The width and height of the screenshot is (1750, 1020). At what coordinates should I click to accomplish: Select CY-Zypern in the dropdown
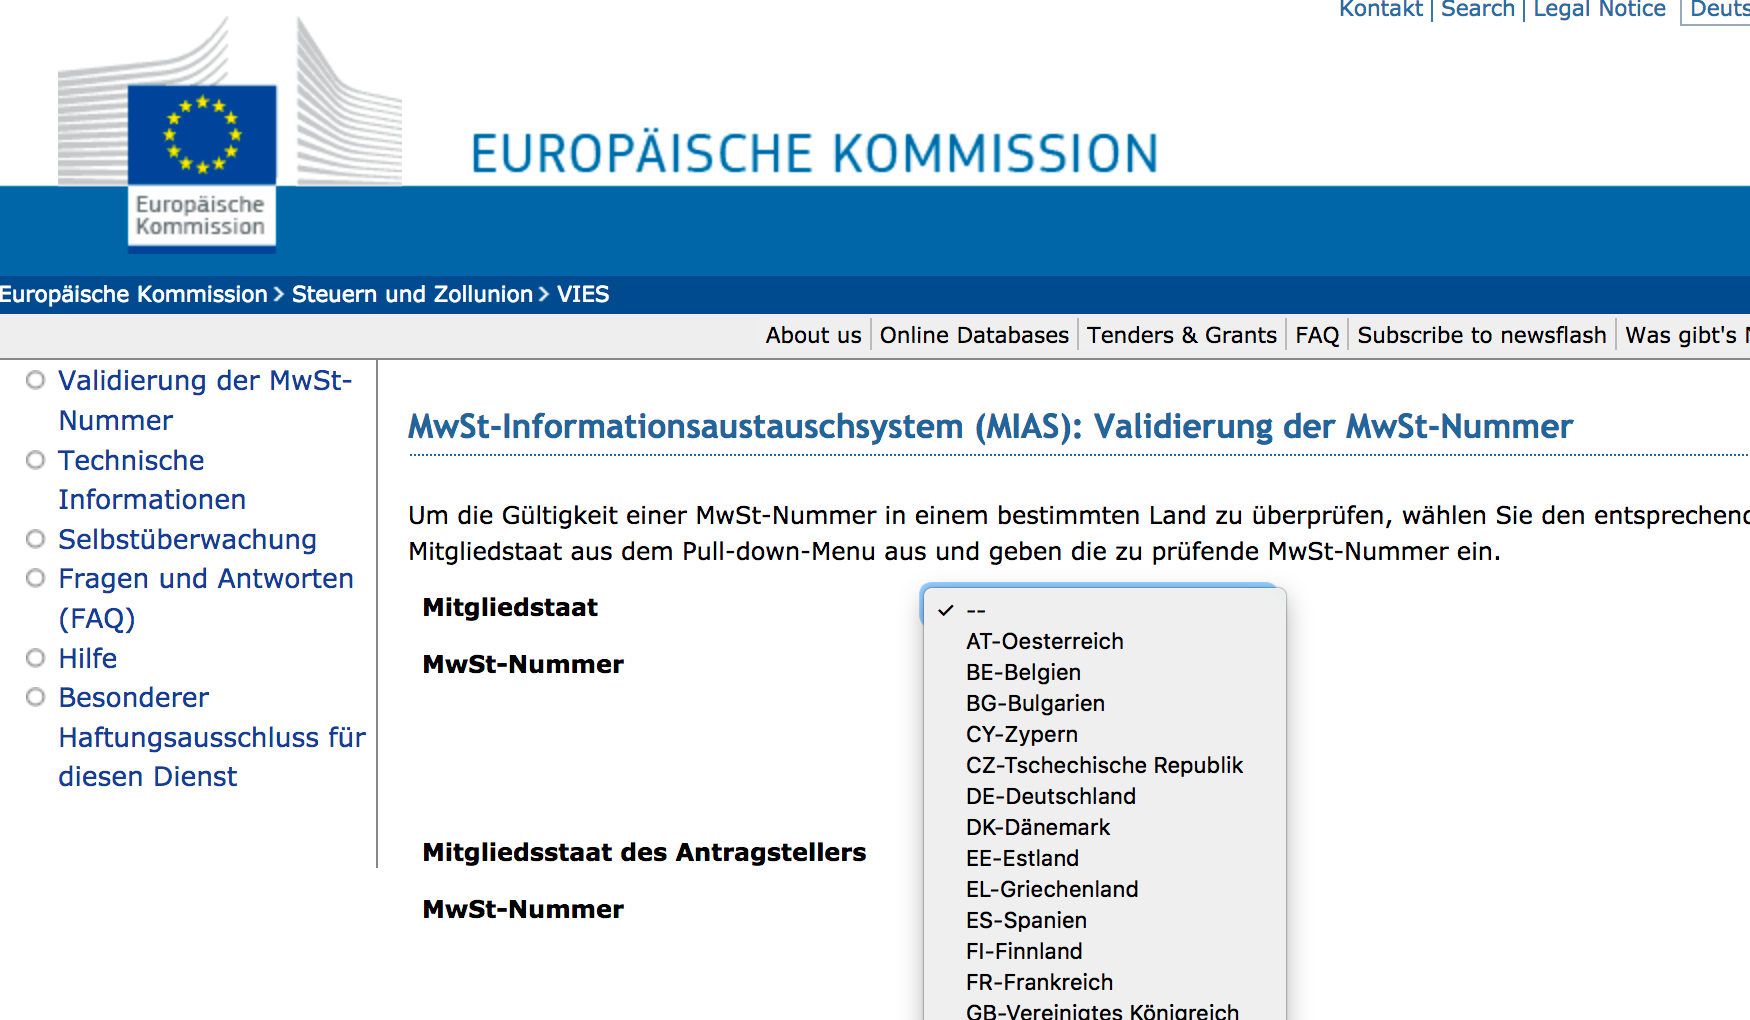pos(1105,734)
